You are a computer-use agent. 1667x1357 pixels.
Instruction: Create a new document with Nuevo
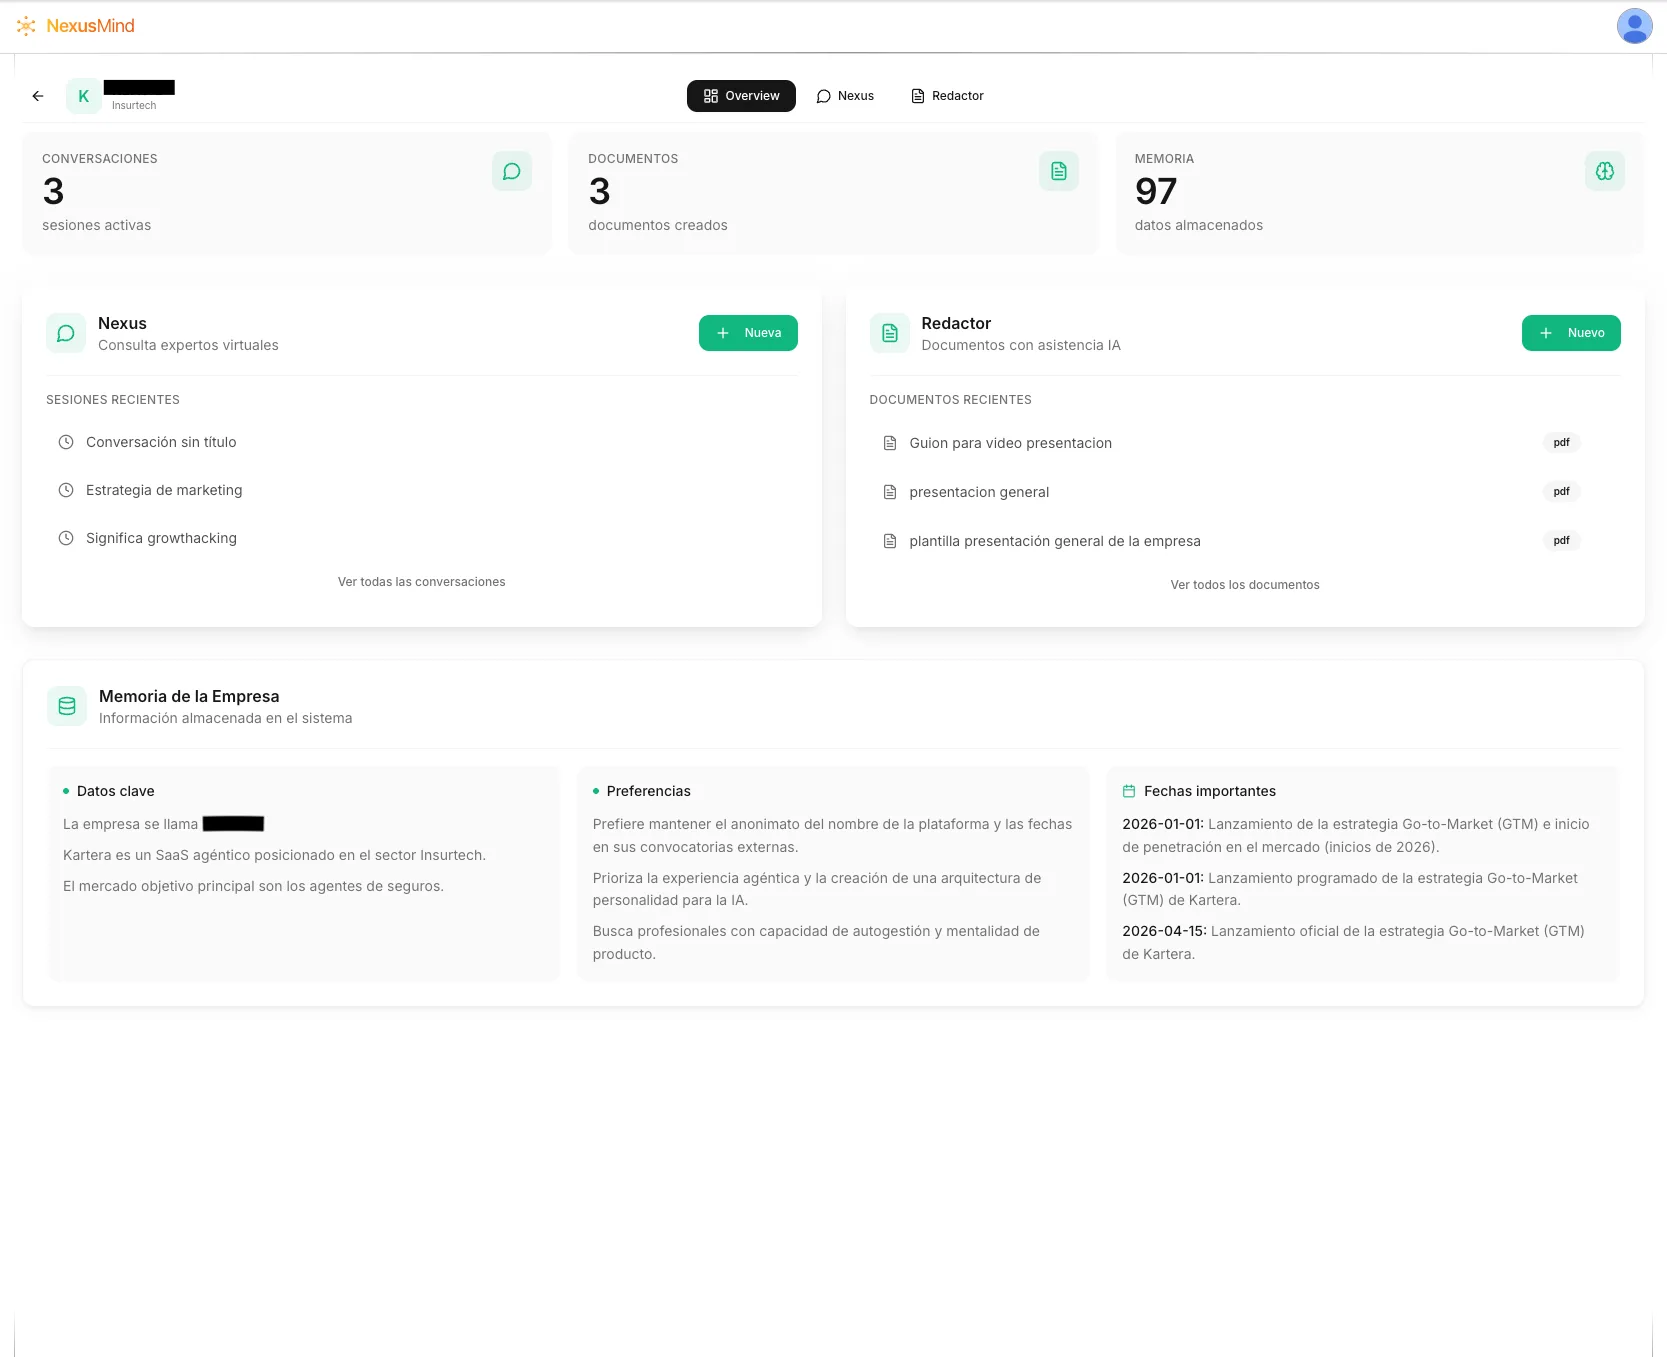coord(1571,333)
